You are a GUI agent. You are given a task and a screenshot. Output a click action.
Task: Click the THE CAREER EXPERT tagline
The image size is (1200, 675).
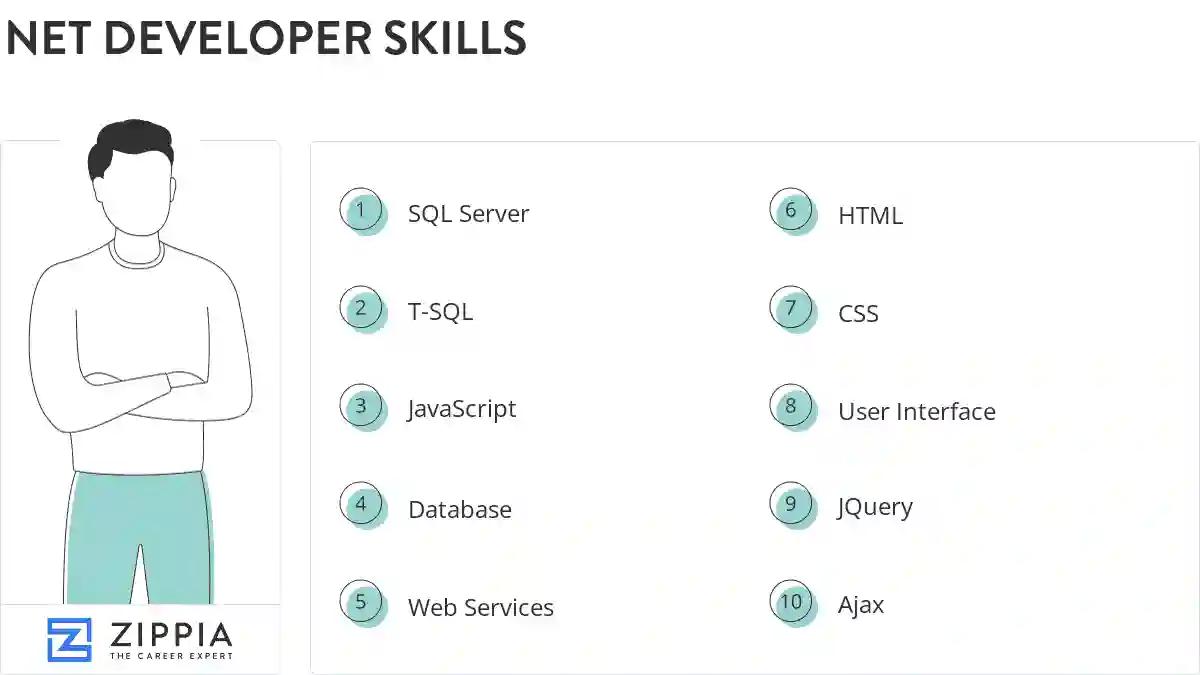tap(171, 655)
